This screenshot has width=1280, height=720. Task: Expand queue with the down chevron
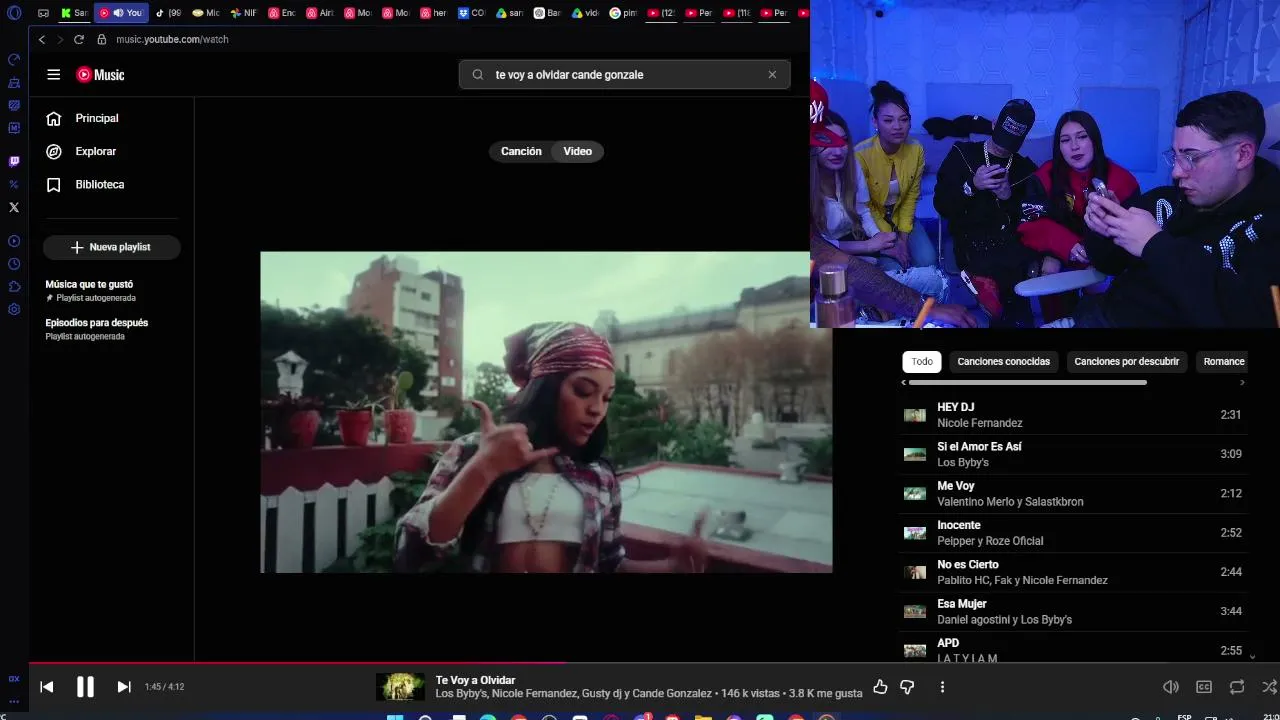click(1252, 656)
